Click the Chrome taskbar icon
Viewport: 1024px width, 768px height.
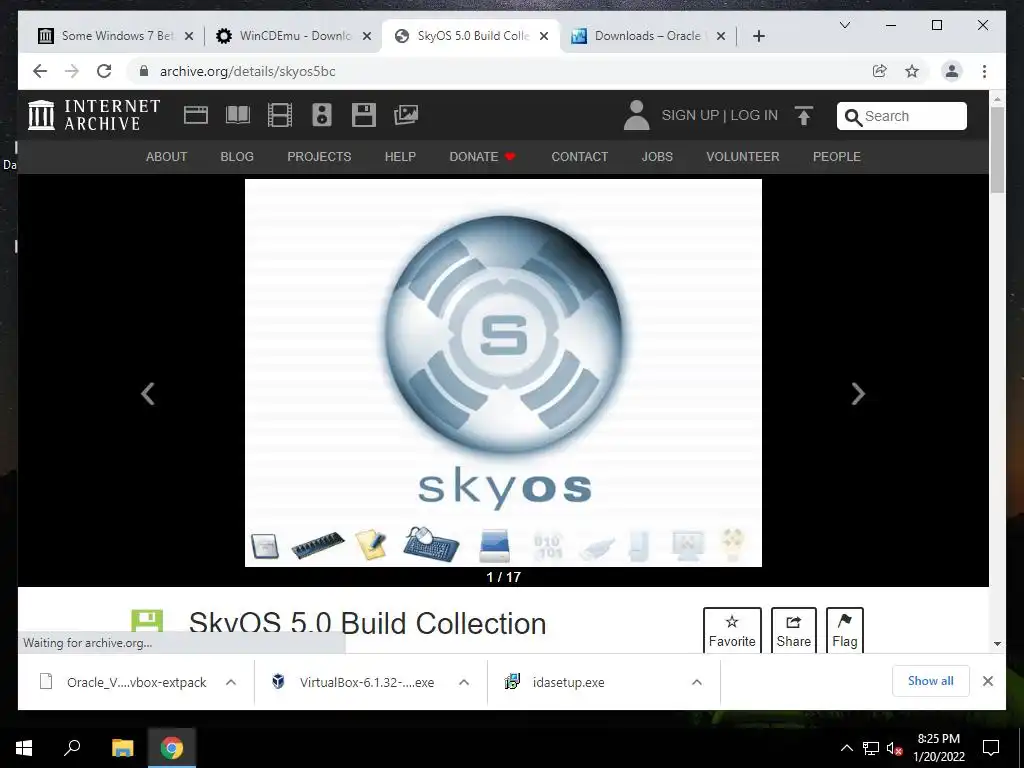pos(172,748)
